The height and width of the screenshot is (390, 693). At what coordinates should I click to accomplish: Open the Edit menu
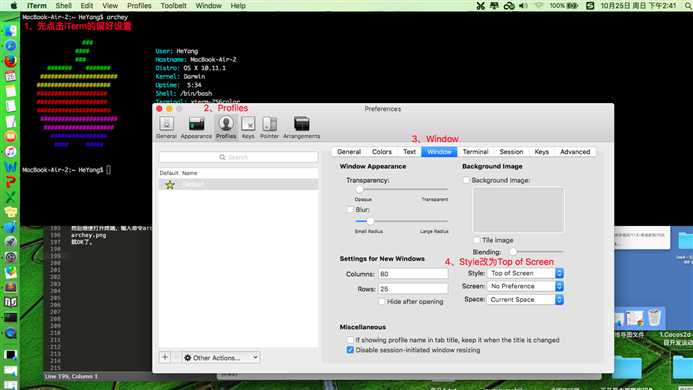pyautogui.click(x=87, y=6)
